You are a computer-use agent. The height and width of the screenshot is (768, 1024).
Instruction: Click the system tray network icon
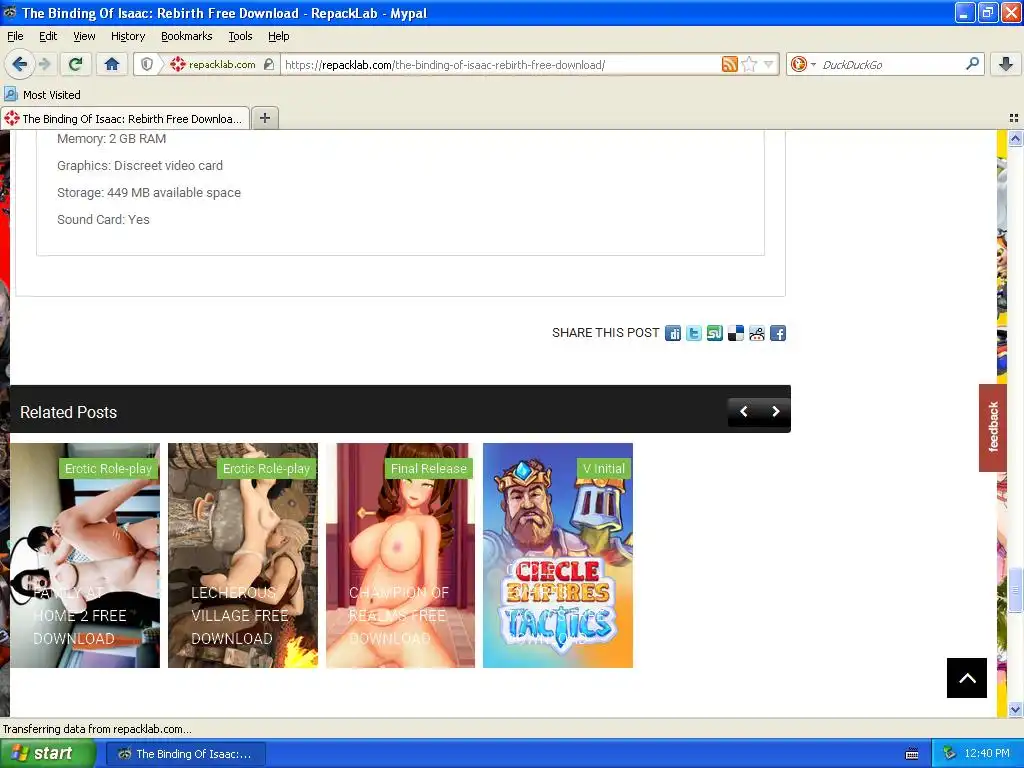(950, 754)
